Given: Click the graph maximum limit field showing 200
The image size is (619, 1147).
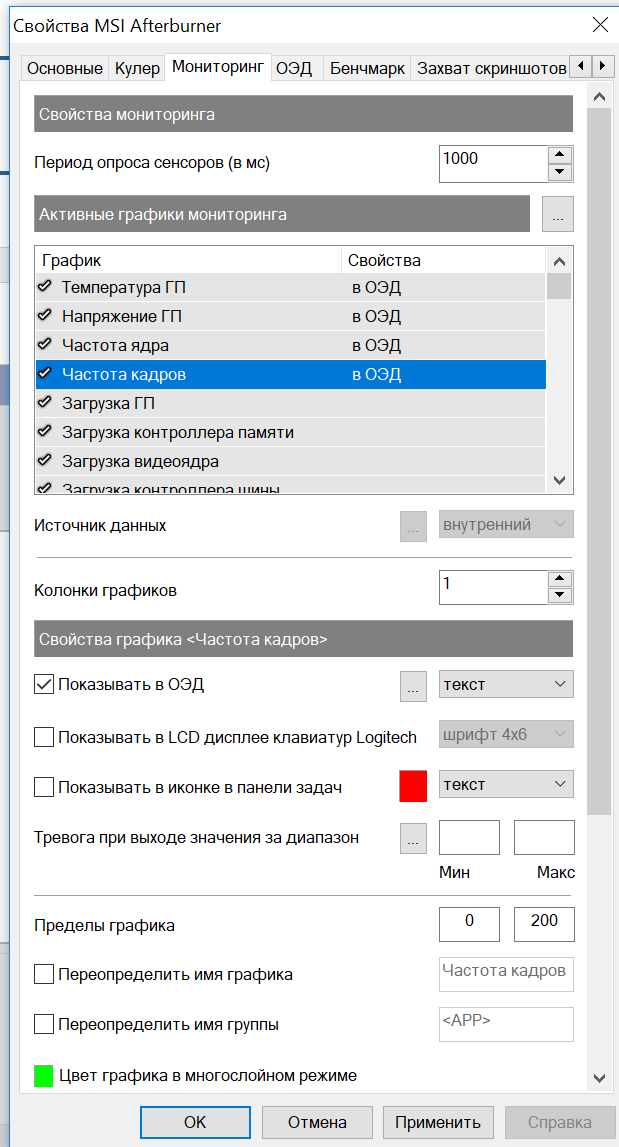Looking at the screenshot, I should pyautogui.click(x=544, y=923).
